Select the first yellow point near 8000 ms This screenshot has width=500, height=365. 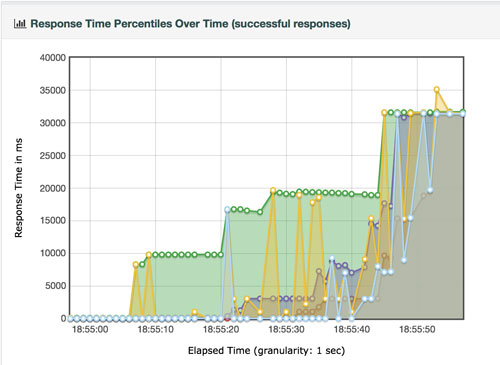click(x=136, y=265)
